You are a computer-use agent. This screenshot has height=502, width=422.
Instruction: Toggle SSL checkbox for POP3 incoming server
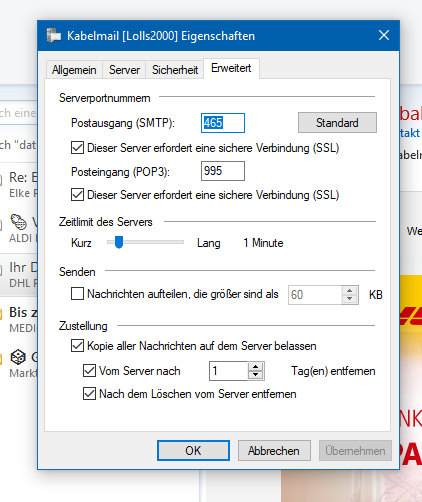pyautogui.click(x=77, y=194)
